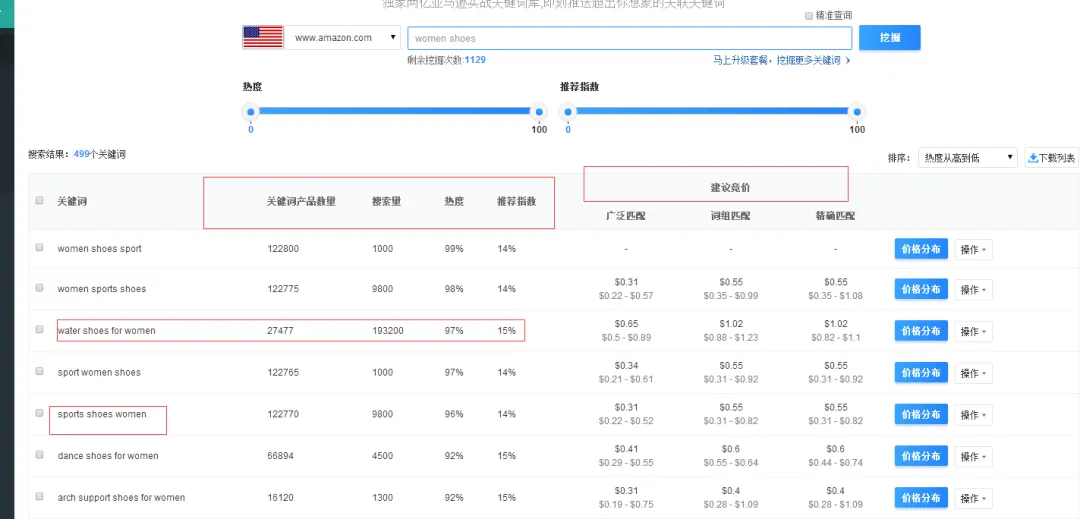1080x519 pixels.
Task: Click the 搜索量 column header
Action: [386, 202]
